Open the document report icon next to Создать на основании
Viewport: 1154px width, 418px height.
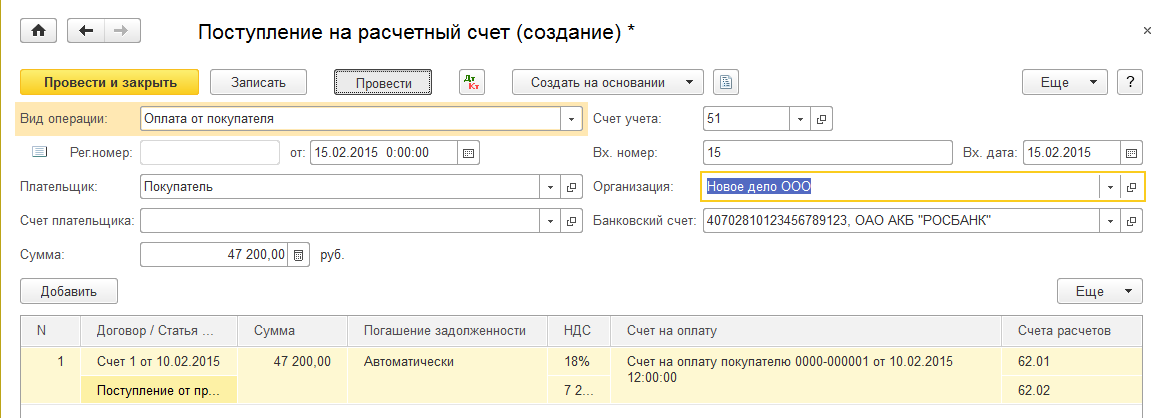point(726,82)
